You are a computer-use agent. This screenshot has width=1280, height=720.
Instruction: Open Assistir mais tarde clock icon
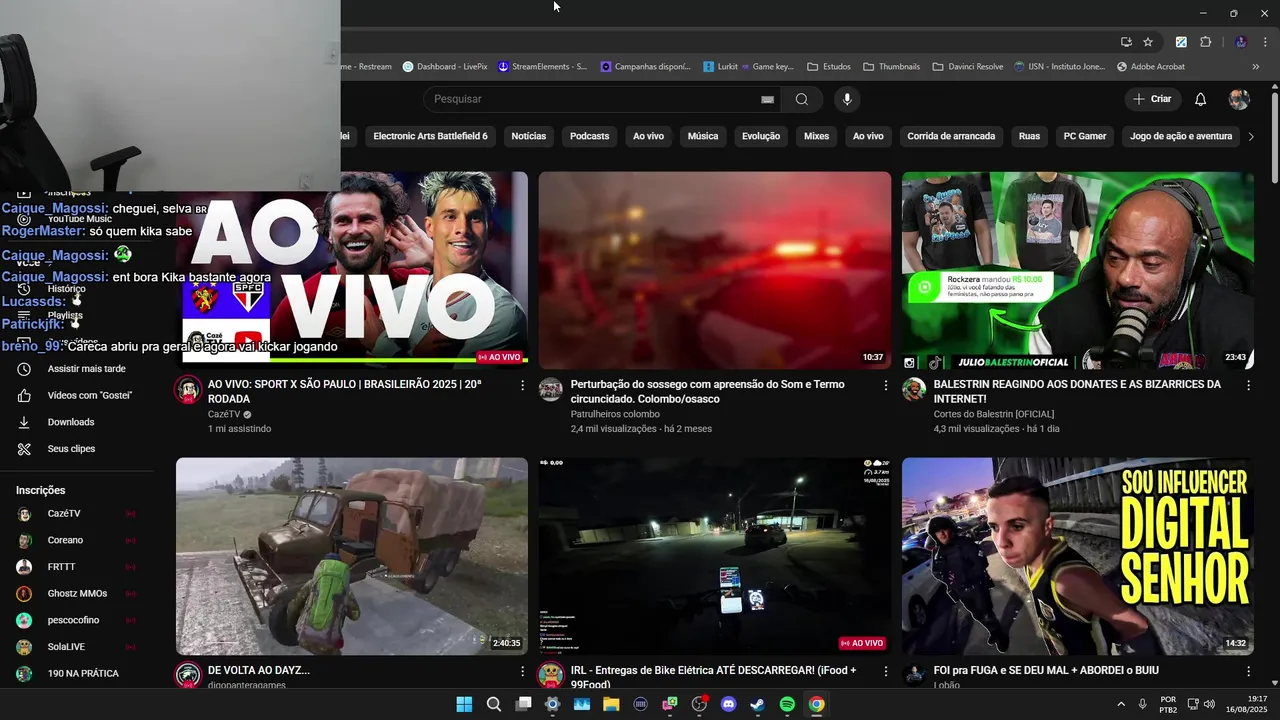pos(24,369)
